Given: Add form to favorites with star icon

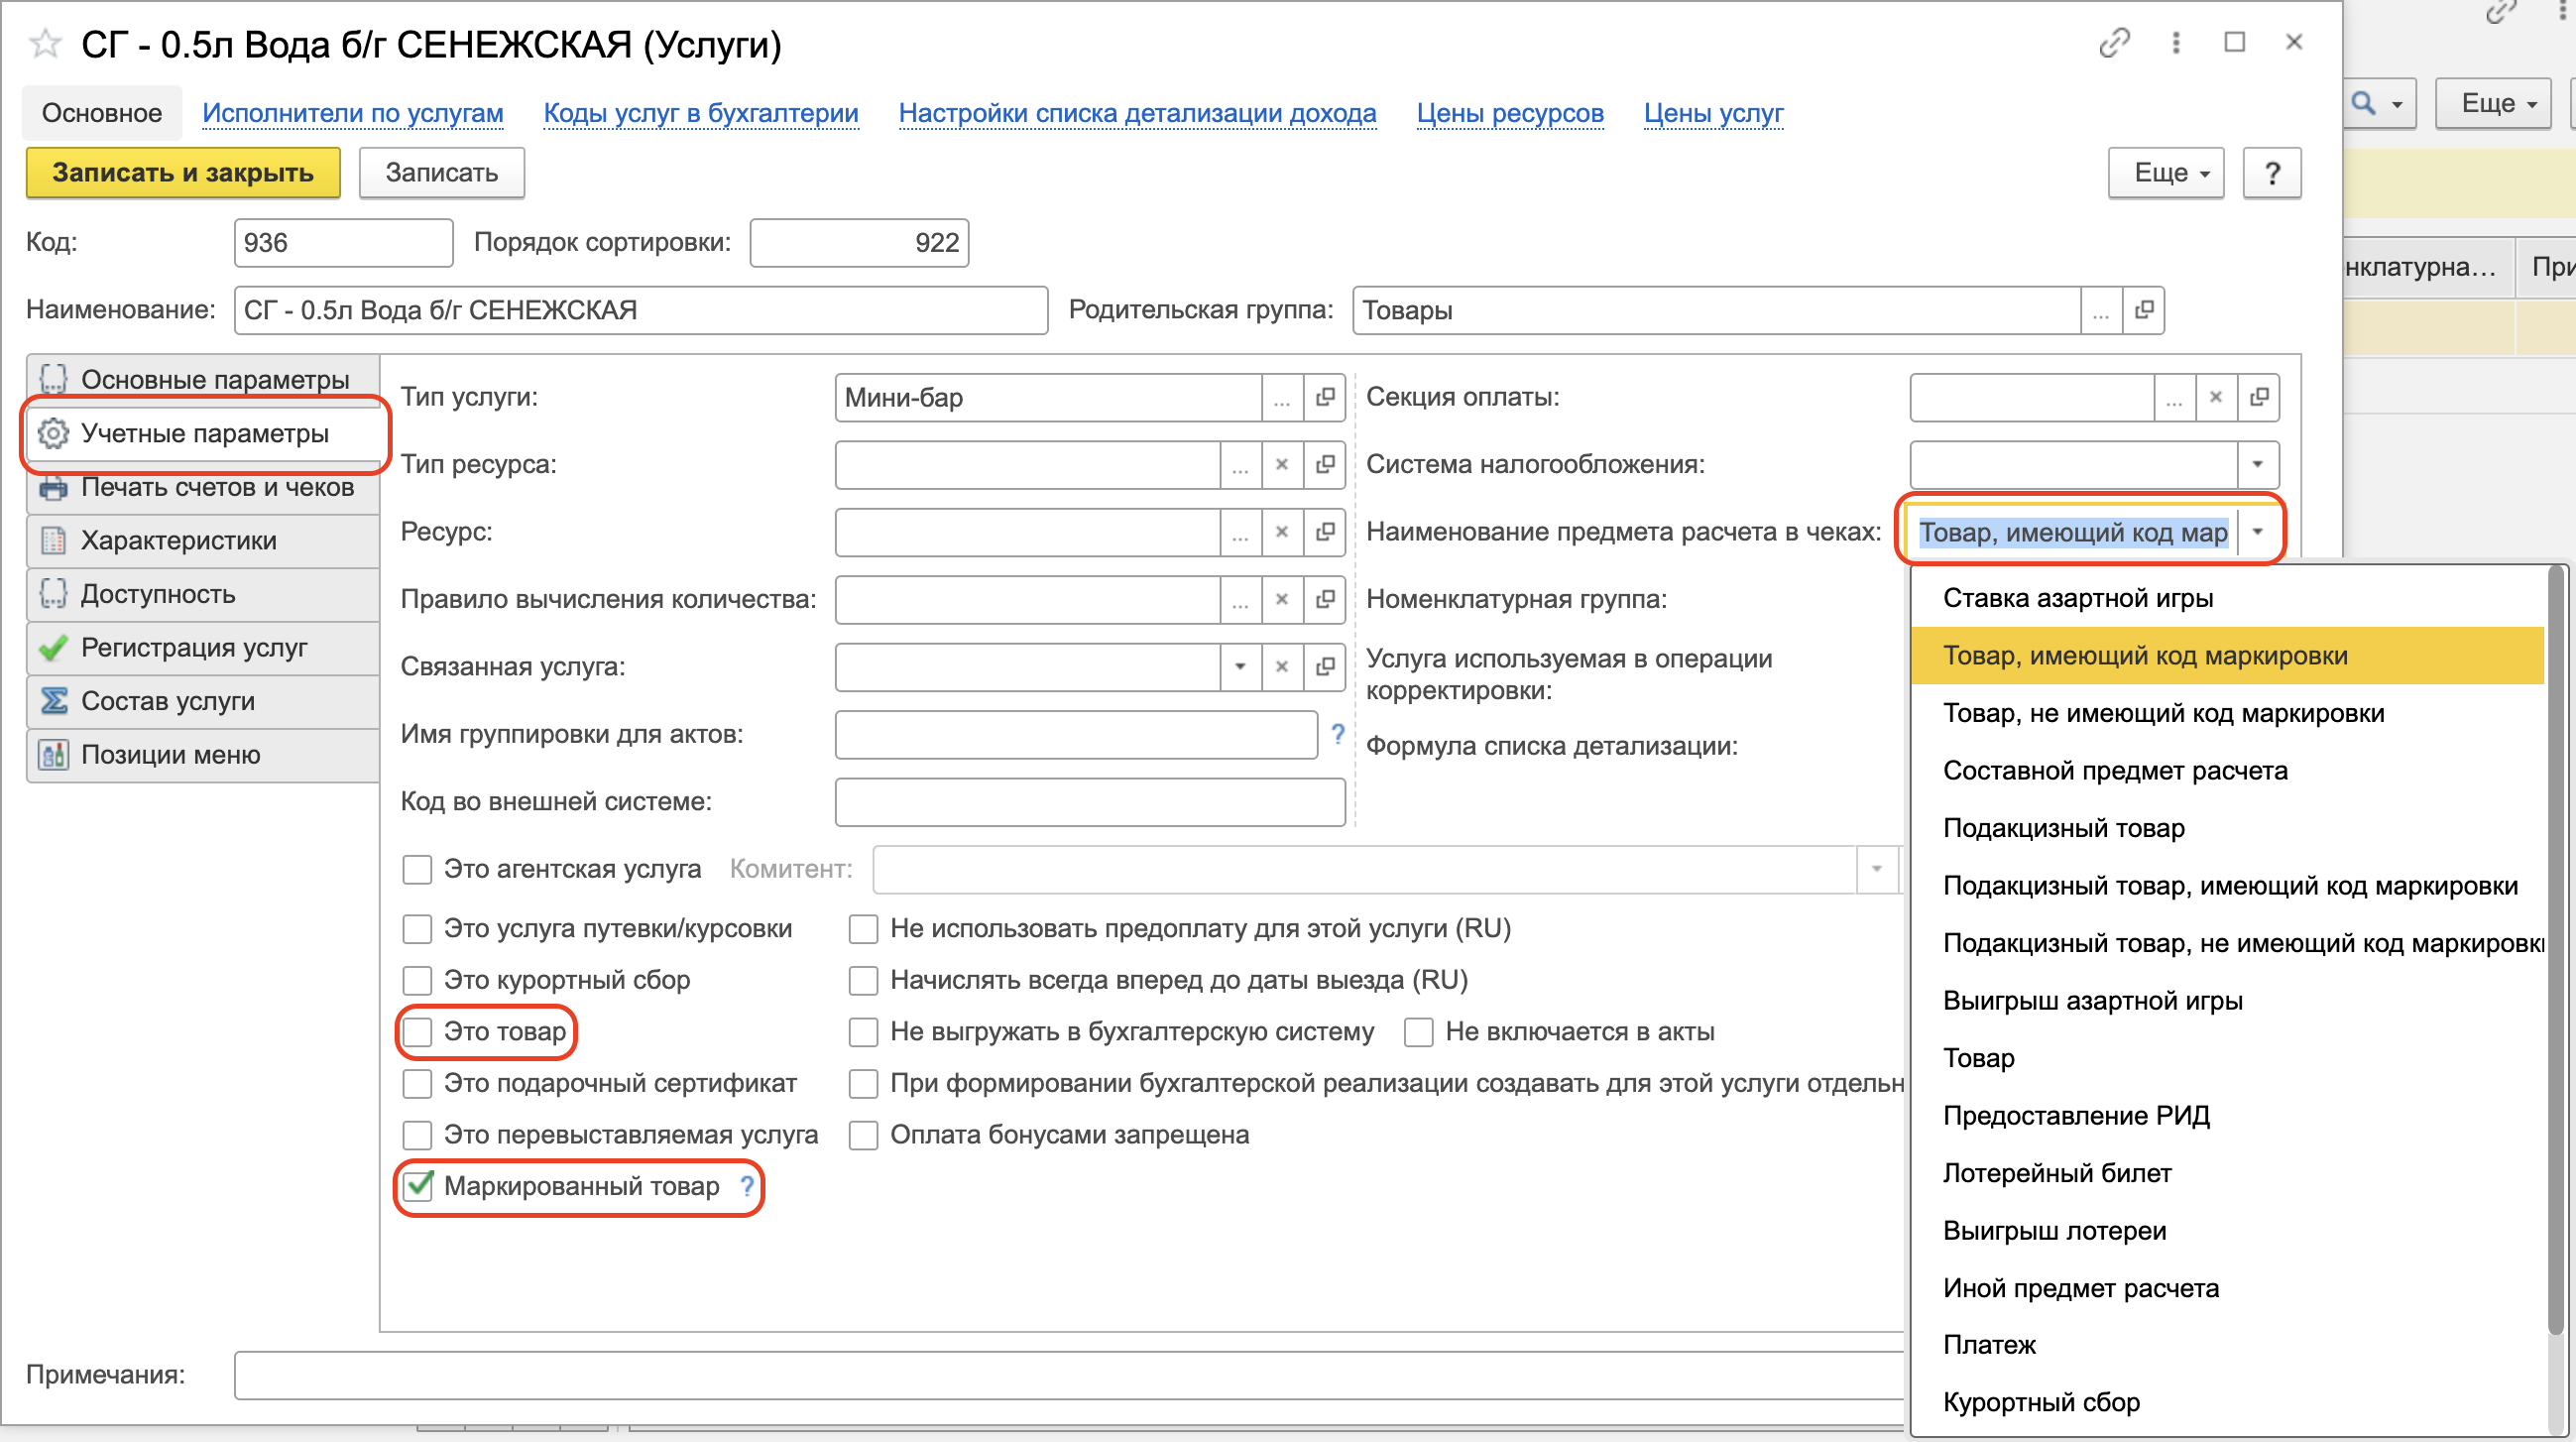Looking at the screenshot, I should (x=45, y=44).
